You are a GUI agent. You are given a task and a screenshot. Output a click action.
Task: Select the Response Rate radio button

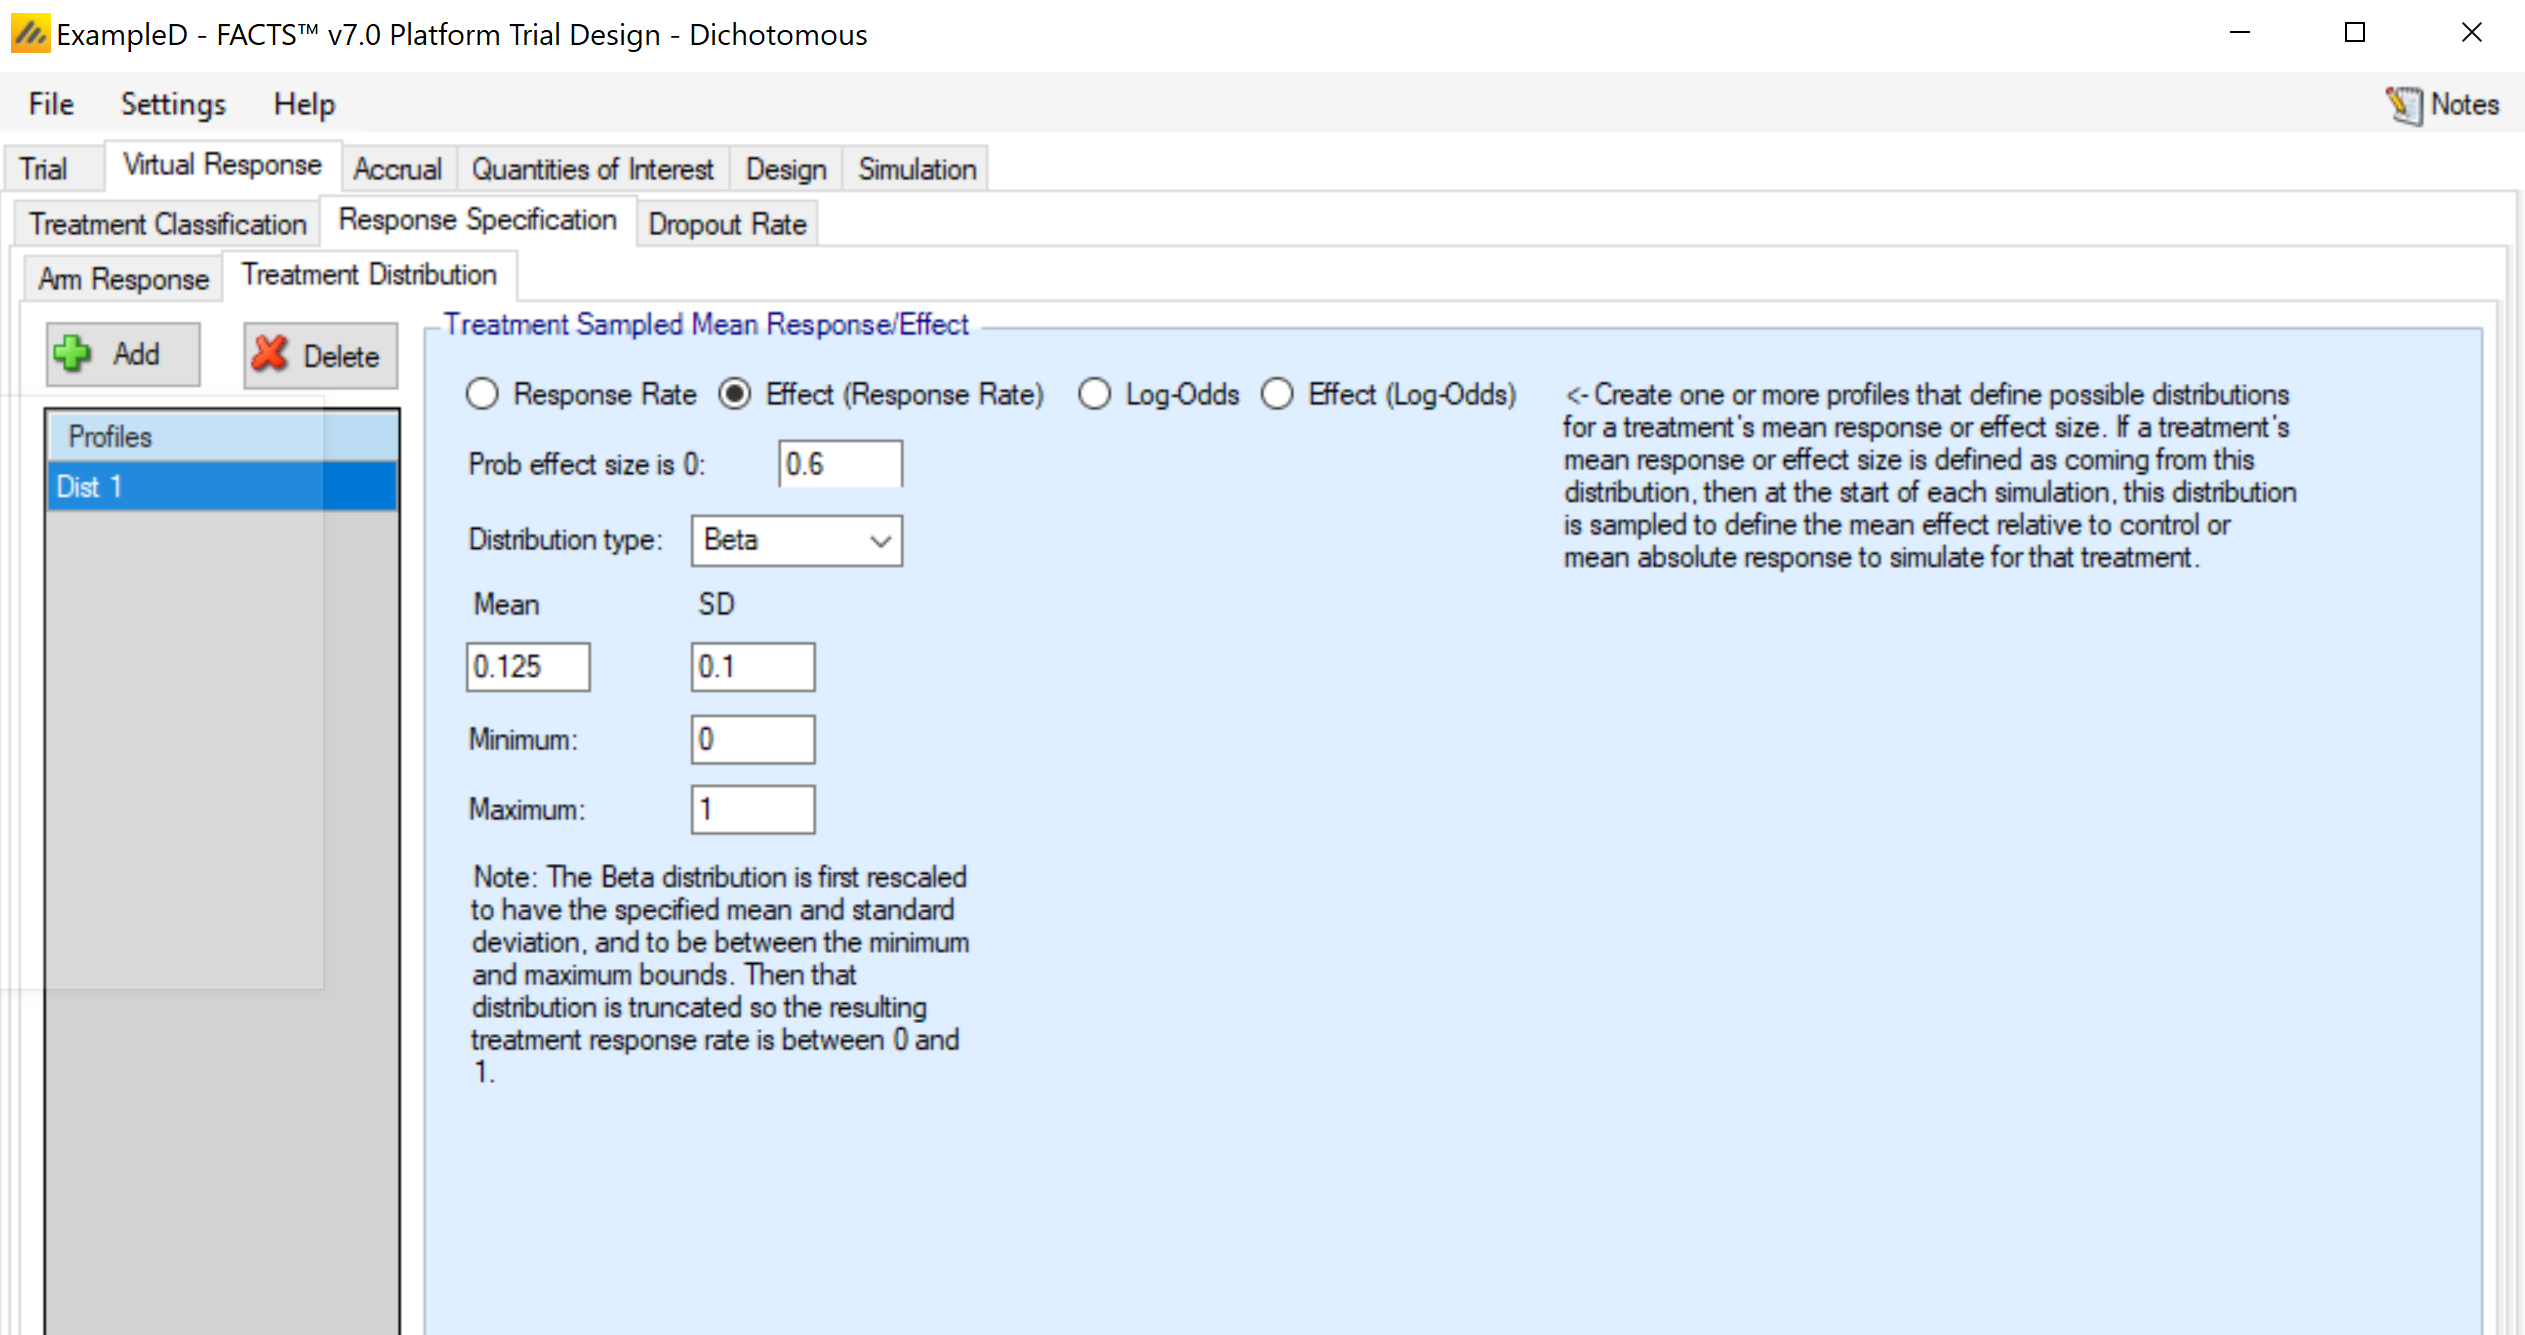482,394
